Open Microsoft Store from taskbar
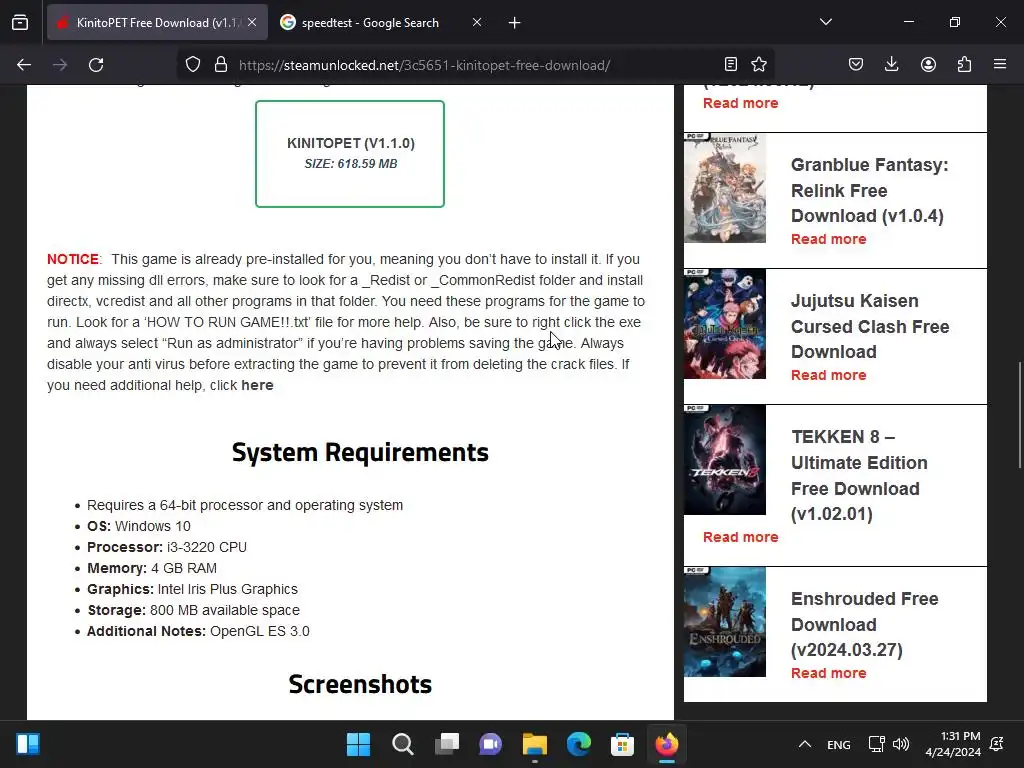This screenshot has width=1024, height=768. pos(622,744)
